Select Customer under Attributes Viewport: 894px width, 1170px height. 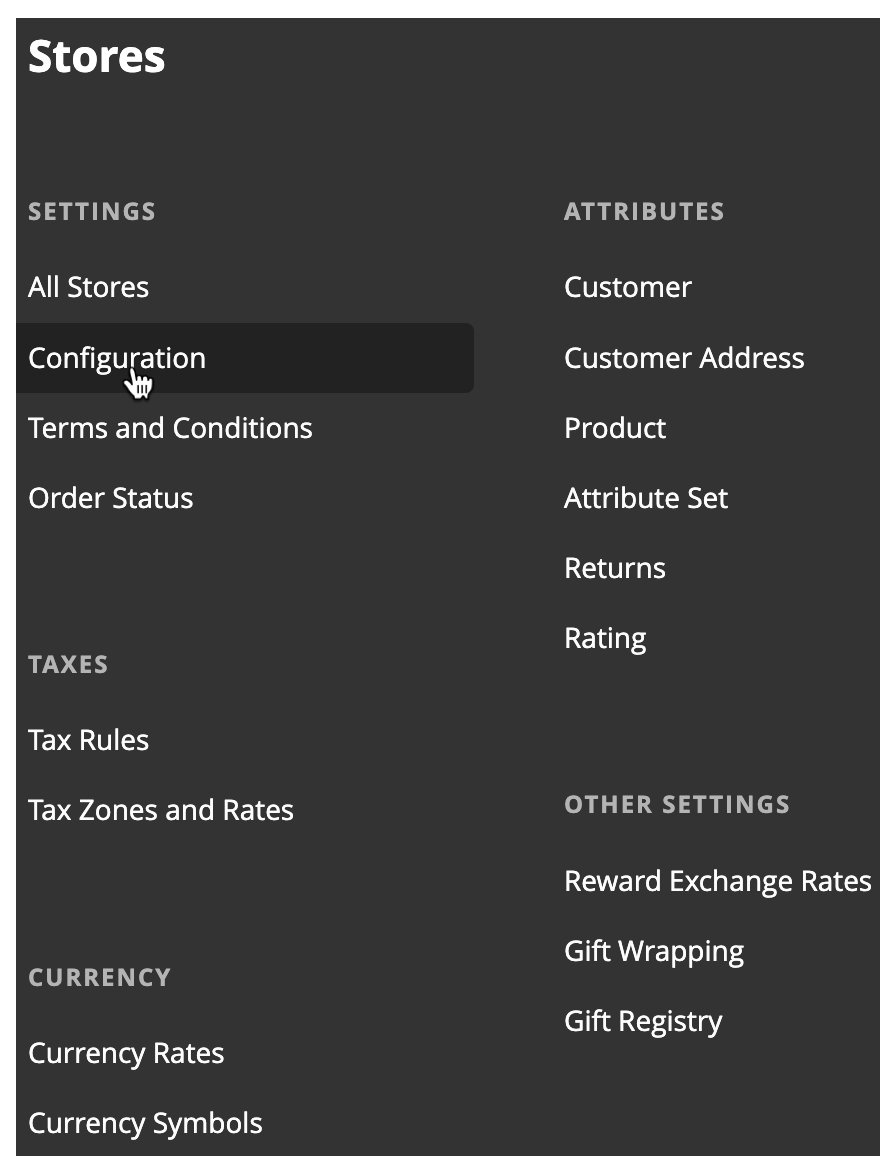pyautogui.click(x=627, y=288)
